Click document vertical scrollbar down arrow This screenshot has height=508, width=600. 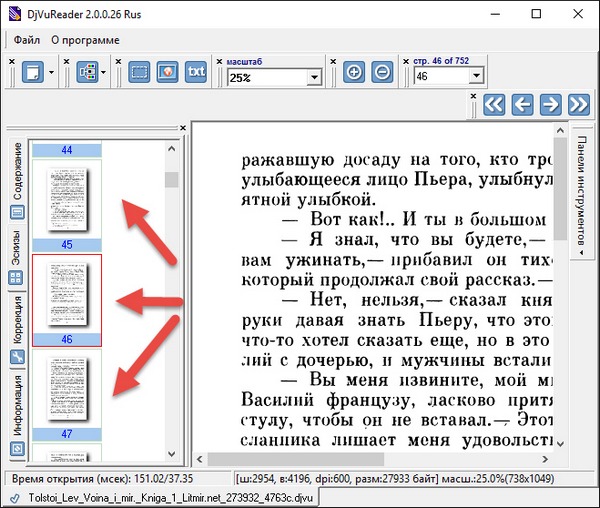[560, 444]
